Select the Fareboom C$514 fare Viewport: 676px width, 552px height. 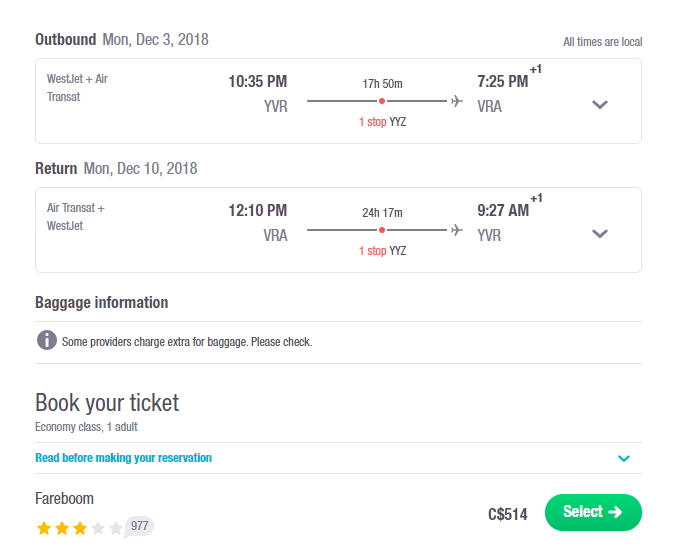click(x=593, y=512)
